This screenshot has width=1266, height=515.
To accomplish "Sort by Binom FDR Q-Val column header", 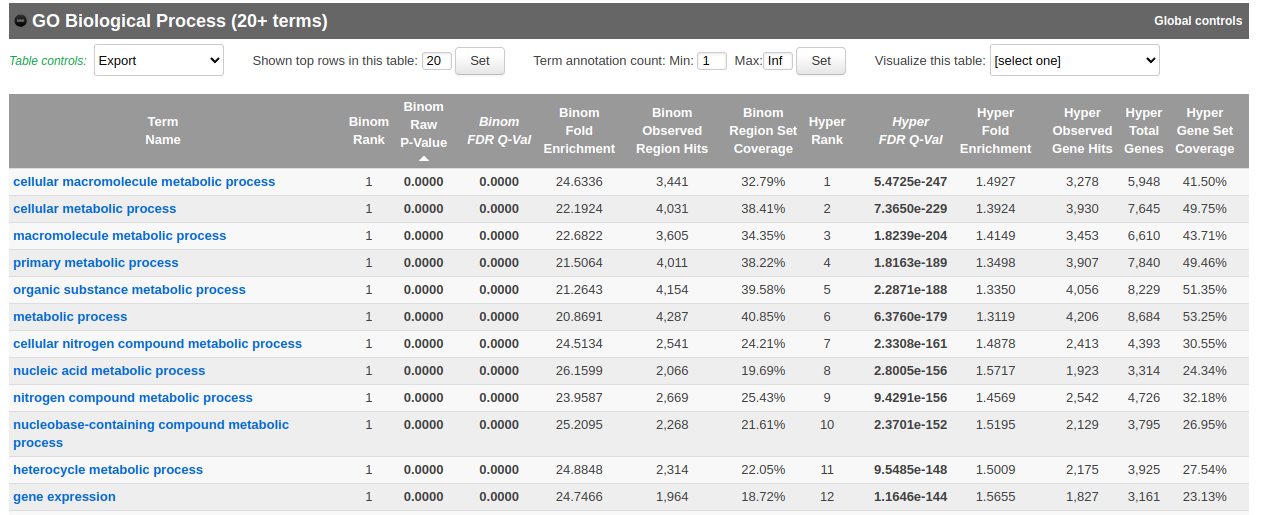I will [499, 131].
